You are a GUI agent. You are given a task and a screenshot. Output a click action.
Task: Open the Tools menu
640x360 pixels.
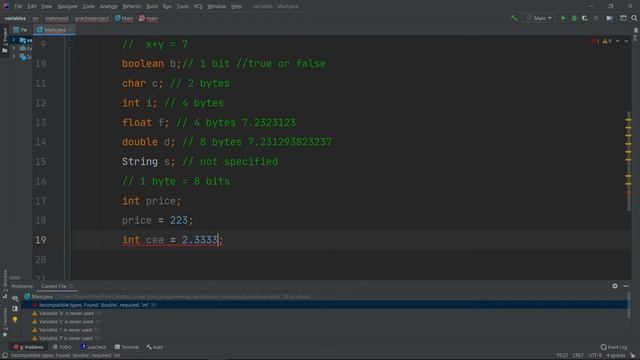pos(182,7)
